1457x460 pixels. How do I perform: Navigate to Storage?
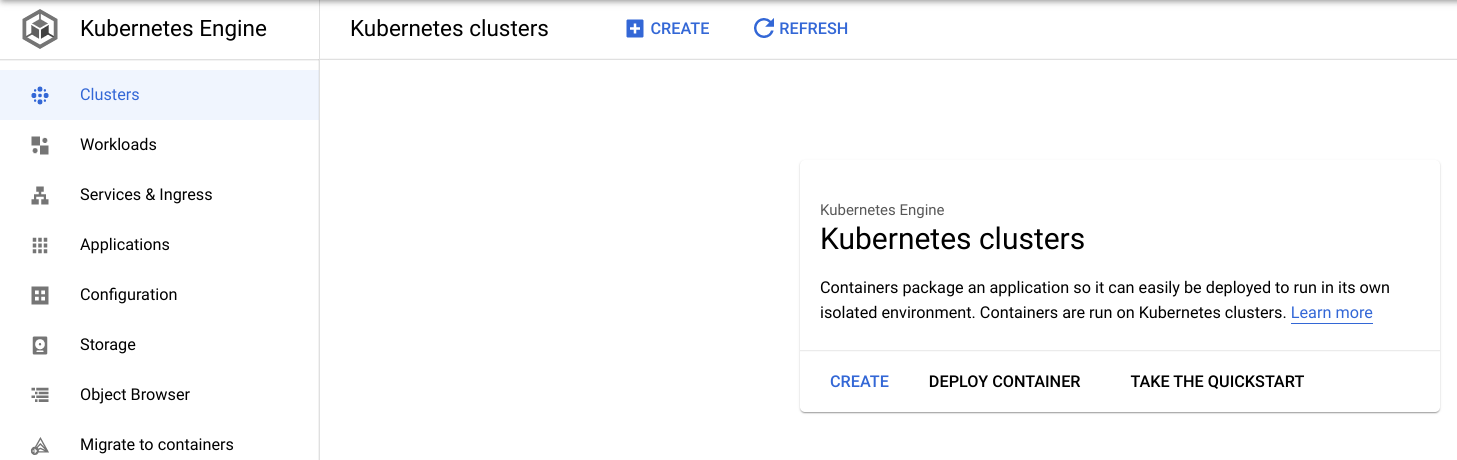[160, 345]
